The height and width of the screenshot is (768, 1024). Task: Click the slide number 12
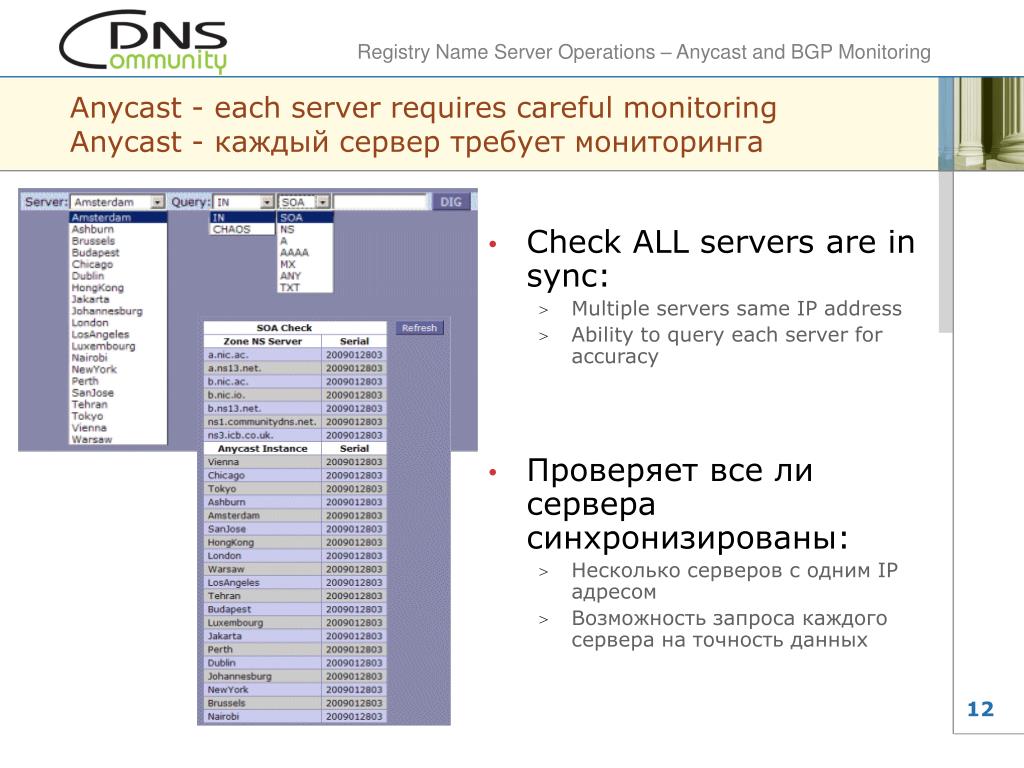pyautogui.click(x=980, y=709)
